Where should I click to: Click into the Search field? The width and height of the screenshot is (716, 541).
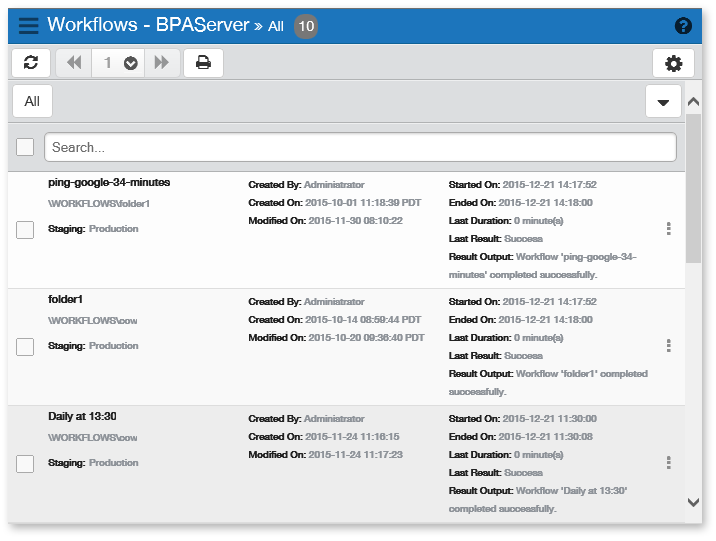(360, 147)
